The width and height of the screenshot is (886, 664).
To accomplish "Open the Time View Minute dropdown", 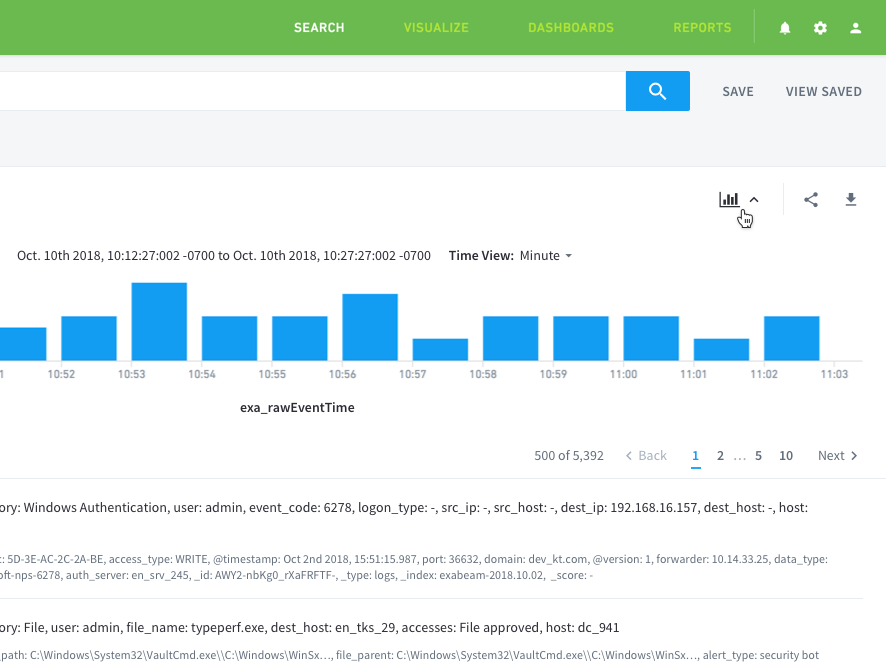I will (546, 255).
